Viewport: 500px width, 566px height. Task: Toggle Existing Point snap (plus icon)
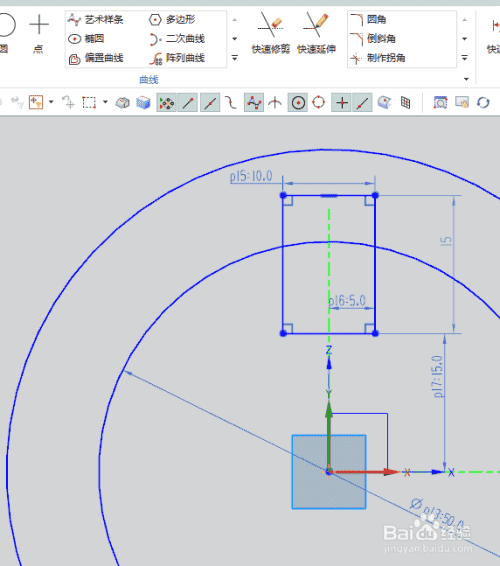pyautogui.click(x=342, y=103)
